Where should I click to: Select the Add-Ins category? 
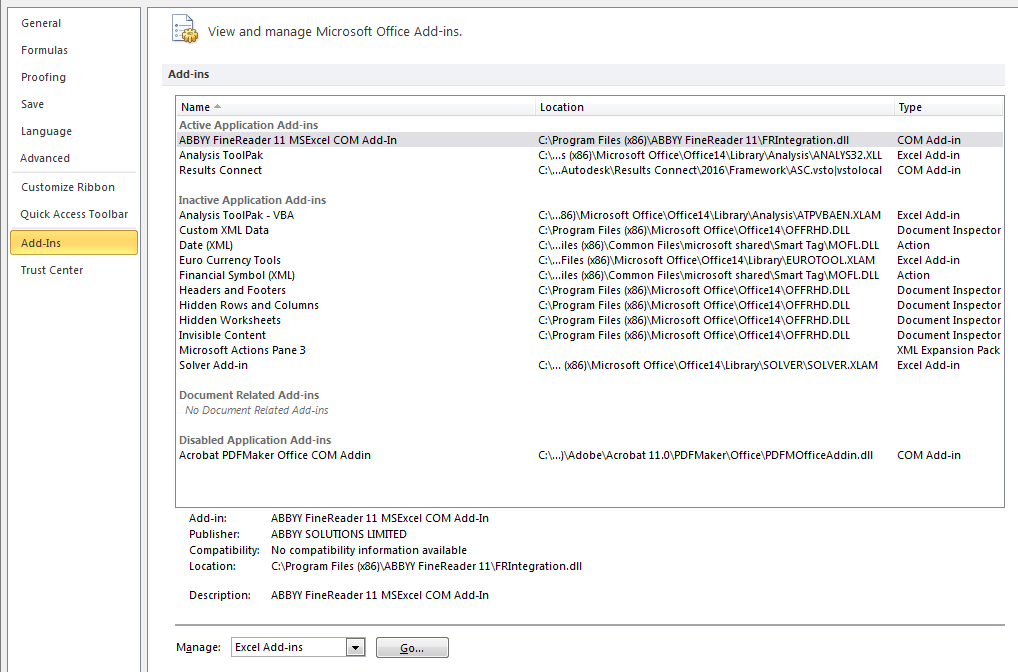tap(74, 243)
